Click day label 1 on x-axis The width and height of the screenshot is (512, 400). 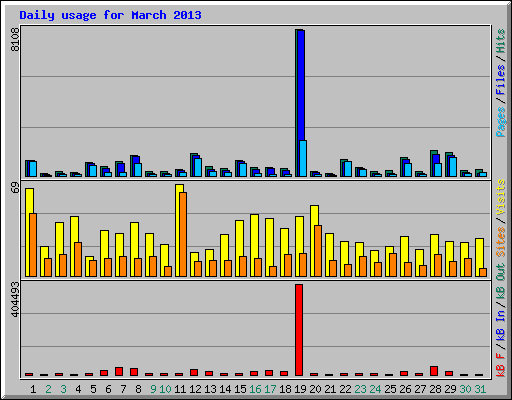[33, 389]
